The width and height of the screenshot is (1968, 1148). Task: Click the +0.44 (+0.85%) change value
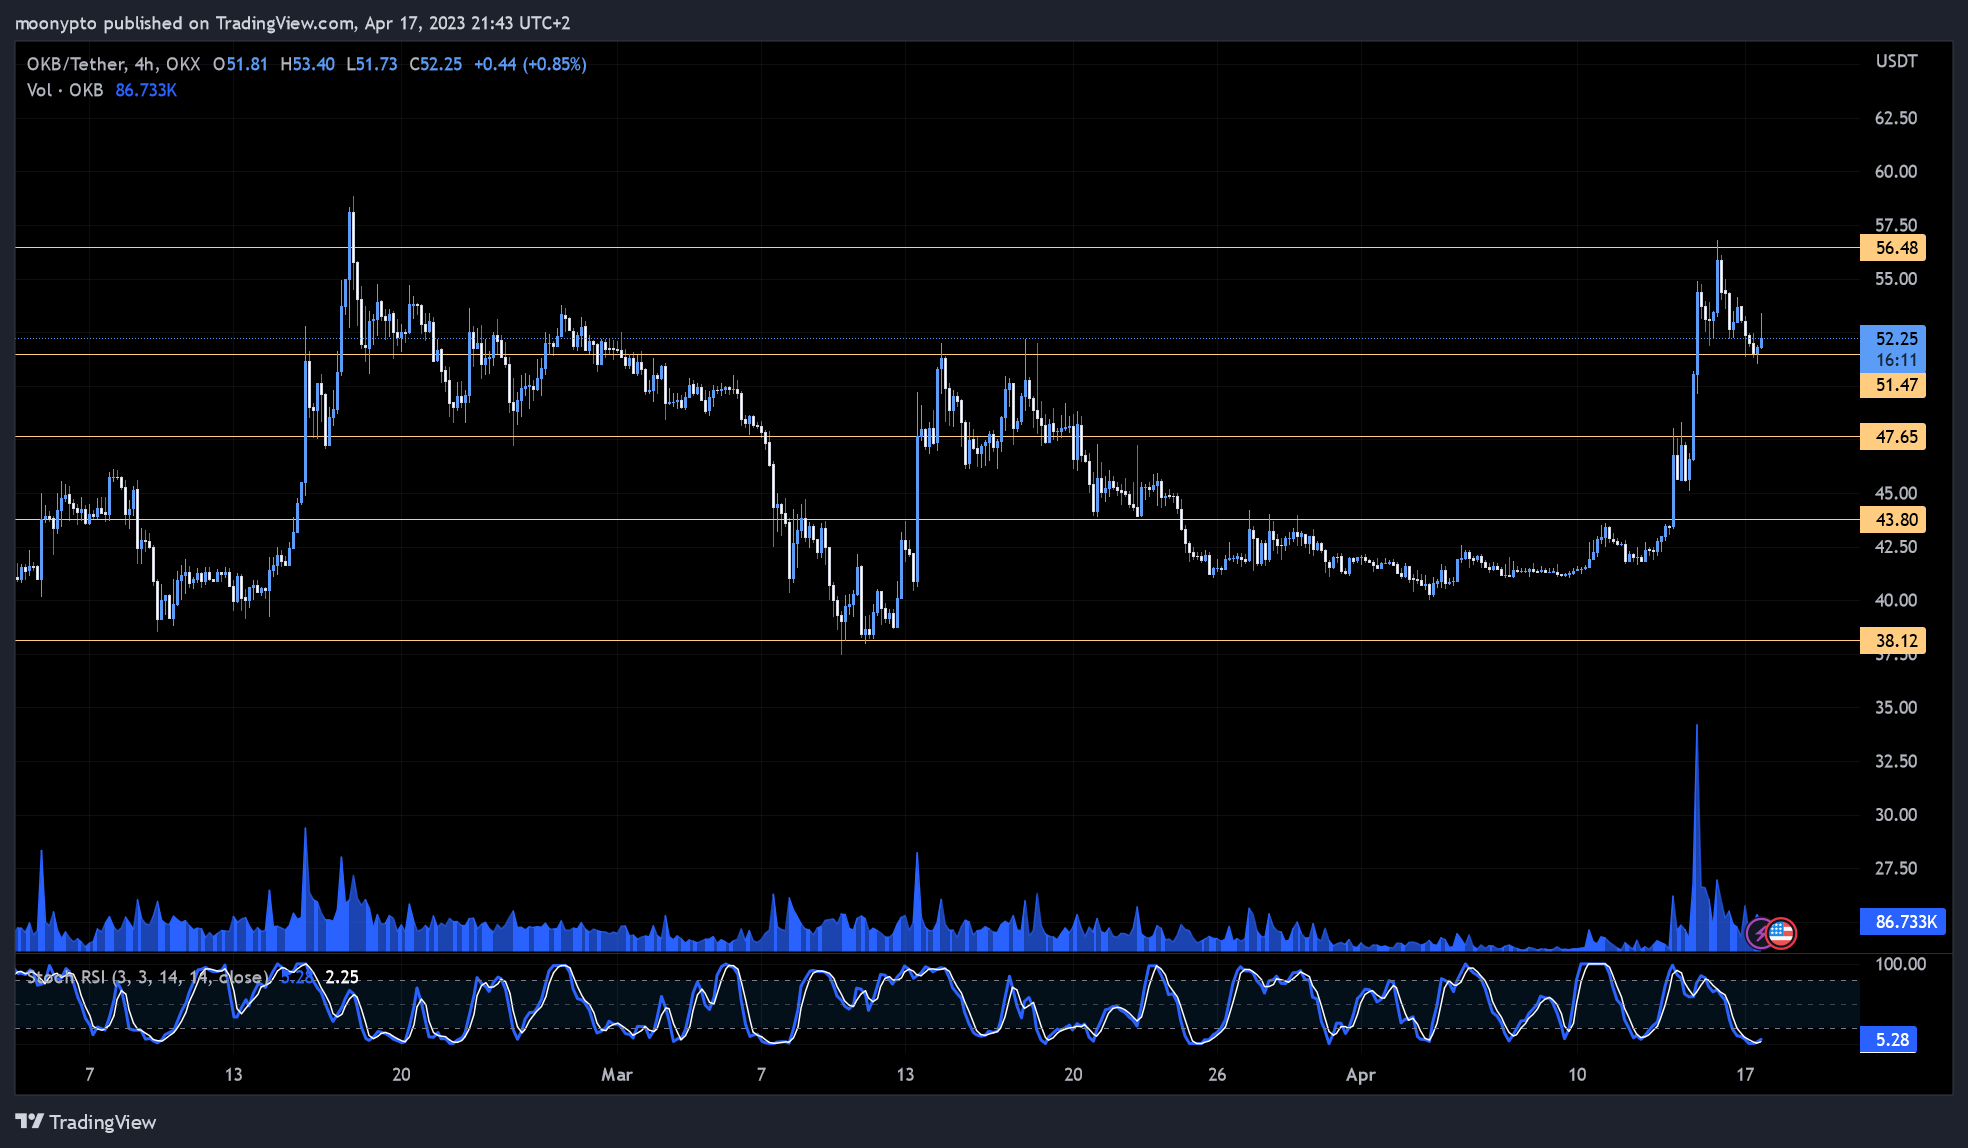pos(530,64)
